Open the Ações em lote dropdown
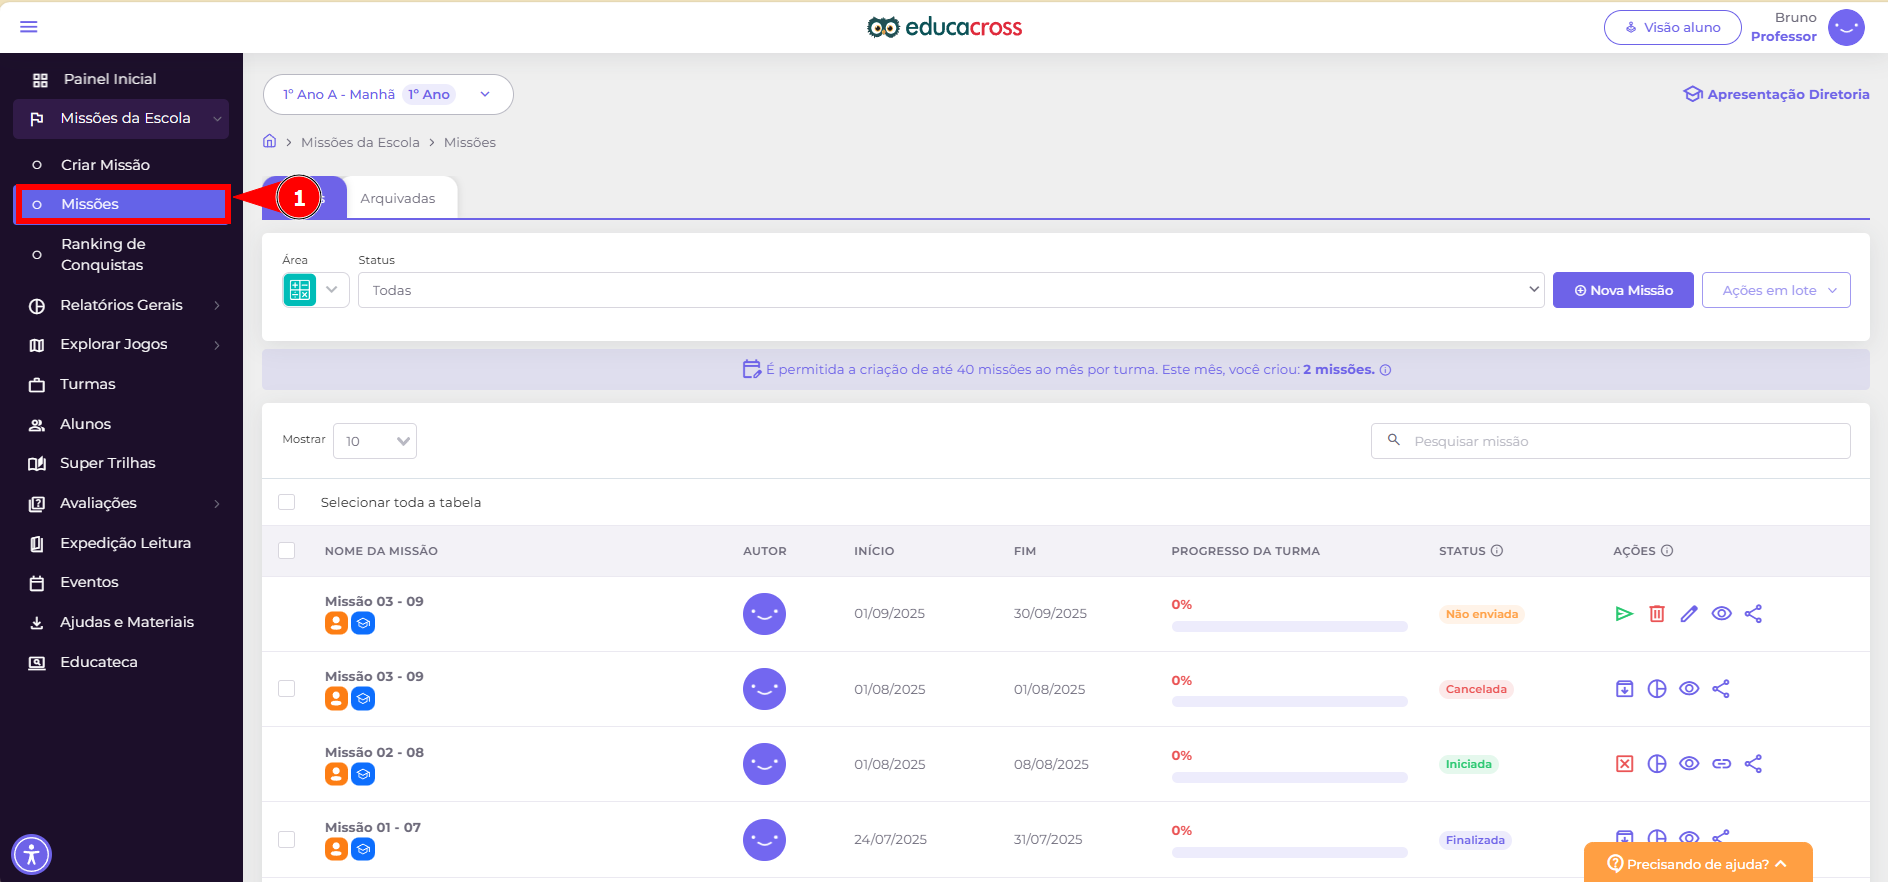This screenshot has height=882, width=1888. [x=1776, y=290]
